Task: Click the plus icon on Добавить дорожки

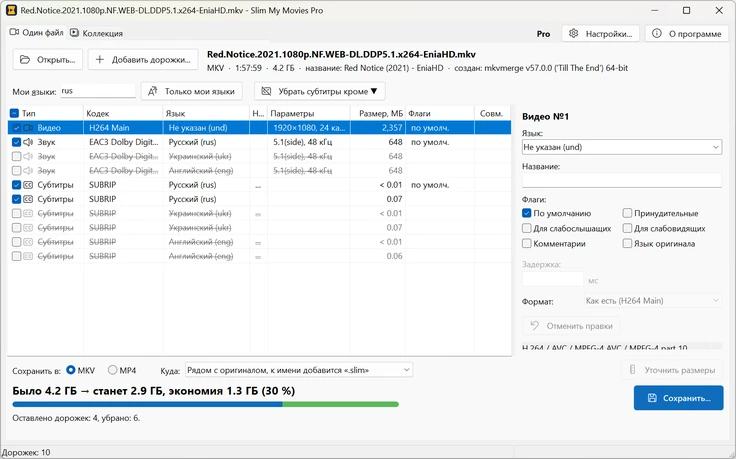Action: pos(100,60)
